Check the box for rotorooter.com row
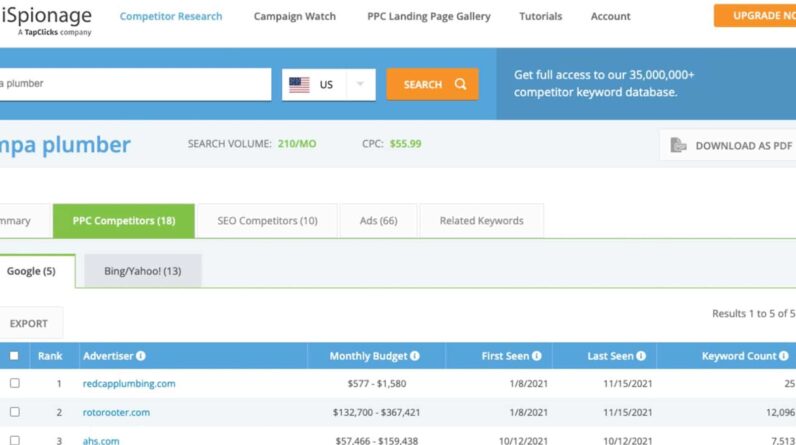 15,412
